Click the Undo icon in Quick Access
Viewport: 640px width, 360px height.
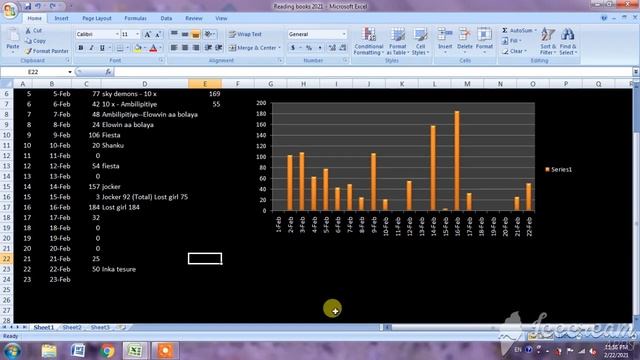[x=38, y=6]
